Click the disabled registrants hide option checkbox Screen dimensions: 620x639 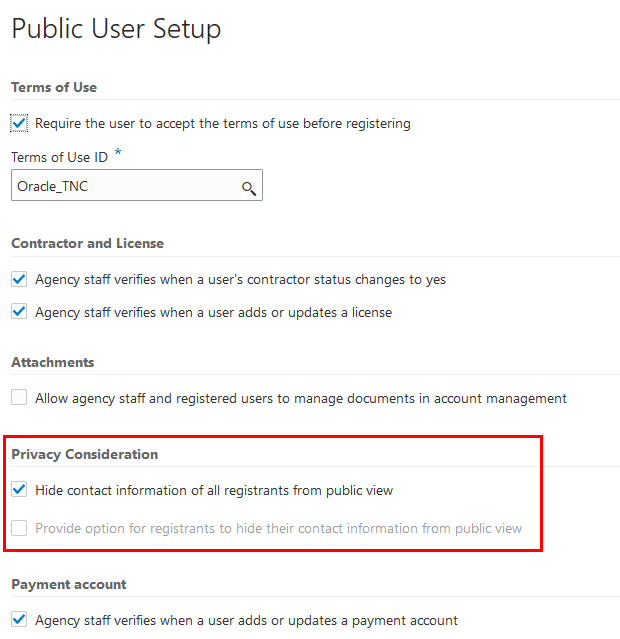[19, 528]
